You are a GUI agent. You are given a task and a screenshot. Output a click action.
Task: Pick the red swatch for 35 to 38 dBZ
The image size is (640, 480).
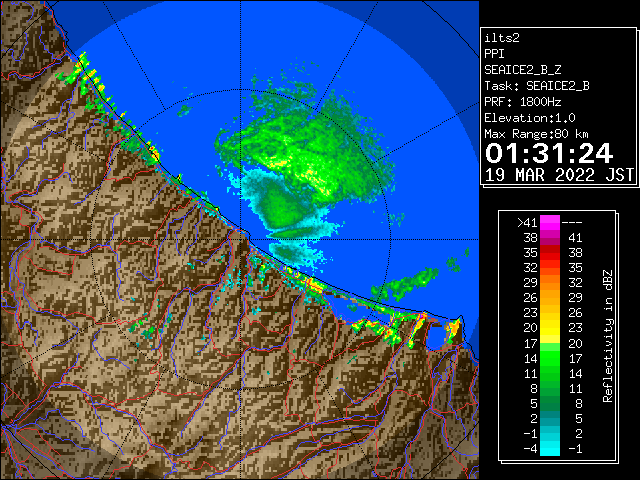(x=550, y=253)
